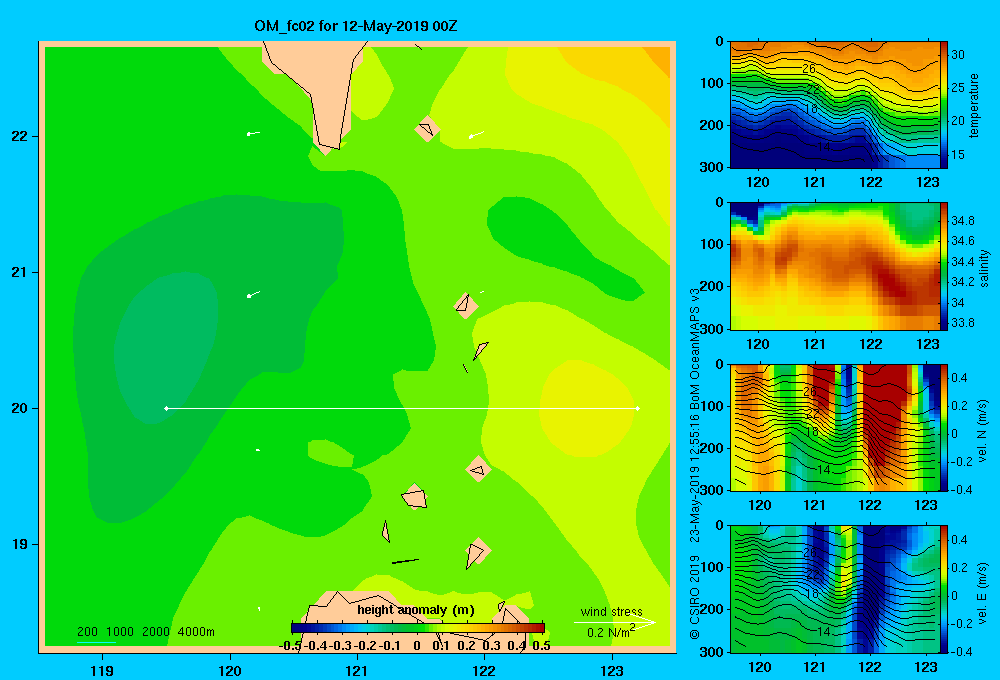The image size is (1000, 680).
Task: Click the 14 isotherm label in temperature panel
Action: (824, 147)
